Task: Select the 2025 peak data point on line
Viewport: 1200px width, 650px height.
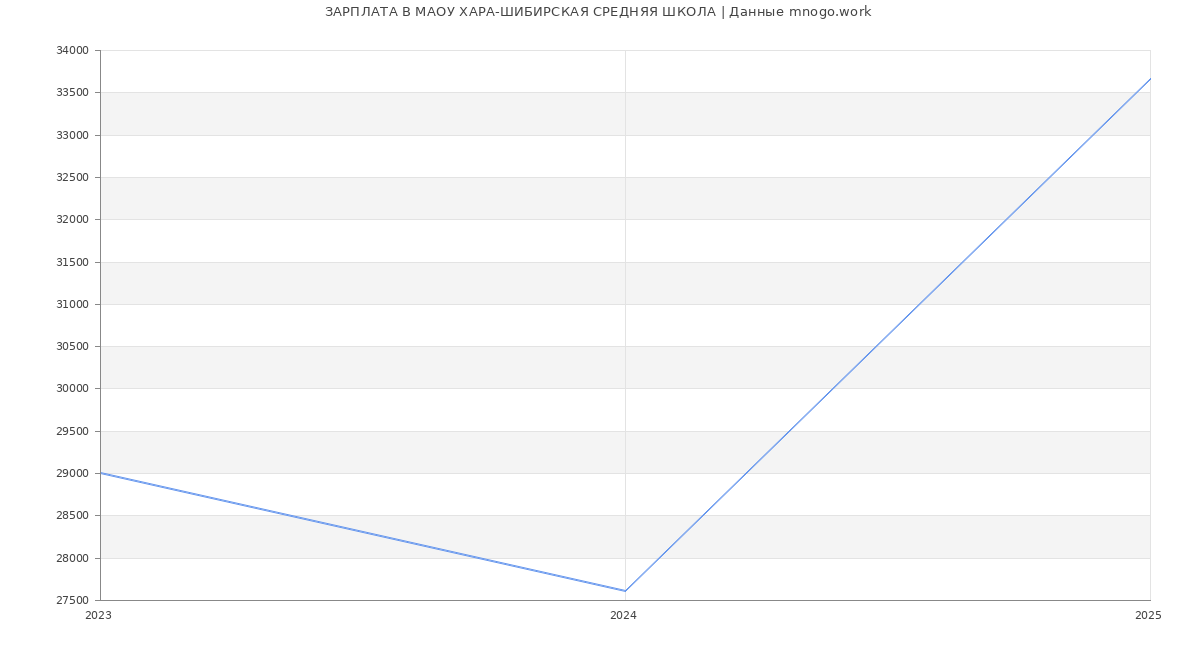Action: click(1149, 79)
